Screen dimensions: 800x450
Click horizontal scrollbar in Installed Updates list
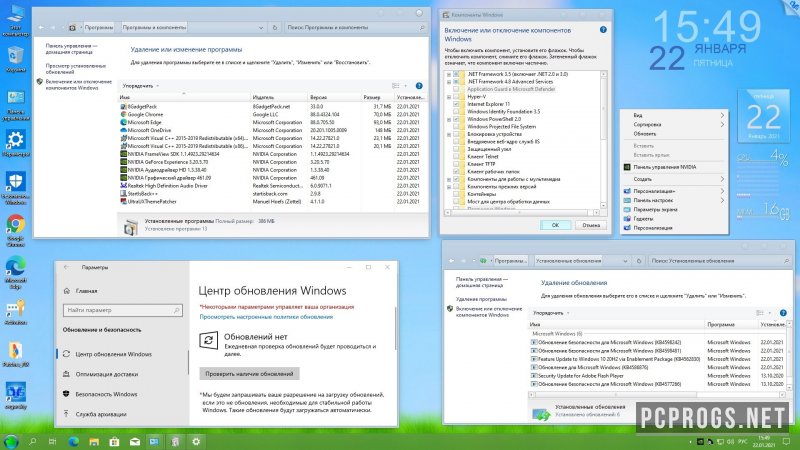(658, 394)
